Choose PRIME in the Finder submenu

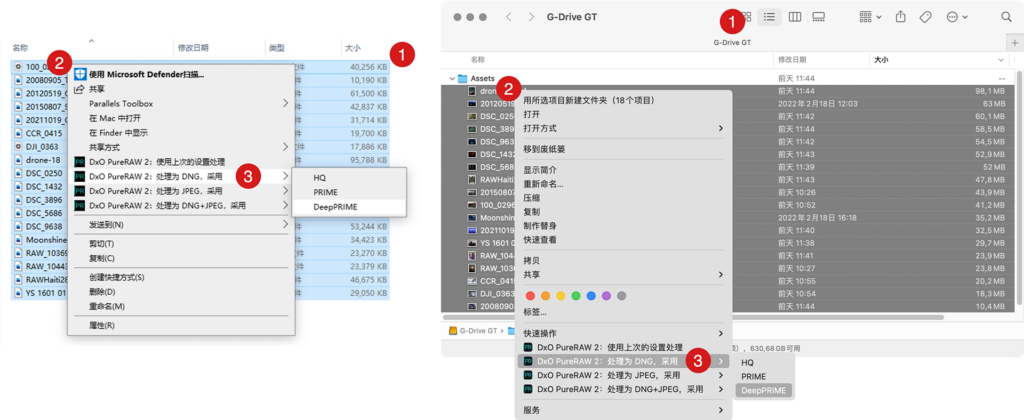point(754,376)
